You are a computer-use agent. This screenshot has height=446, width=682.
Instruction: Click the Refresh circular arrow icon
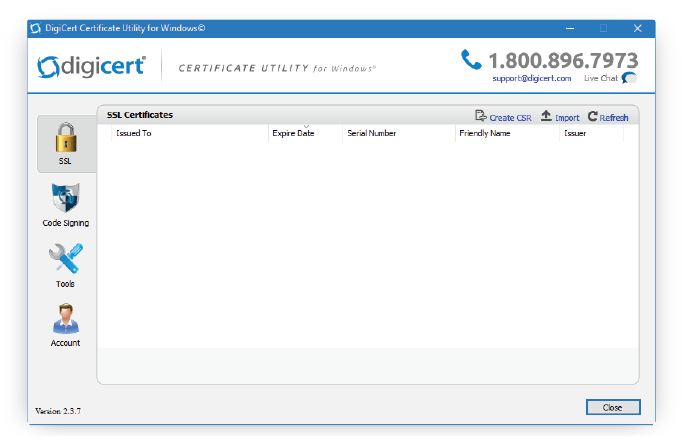(x=592, y=116)
